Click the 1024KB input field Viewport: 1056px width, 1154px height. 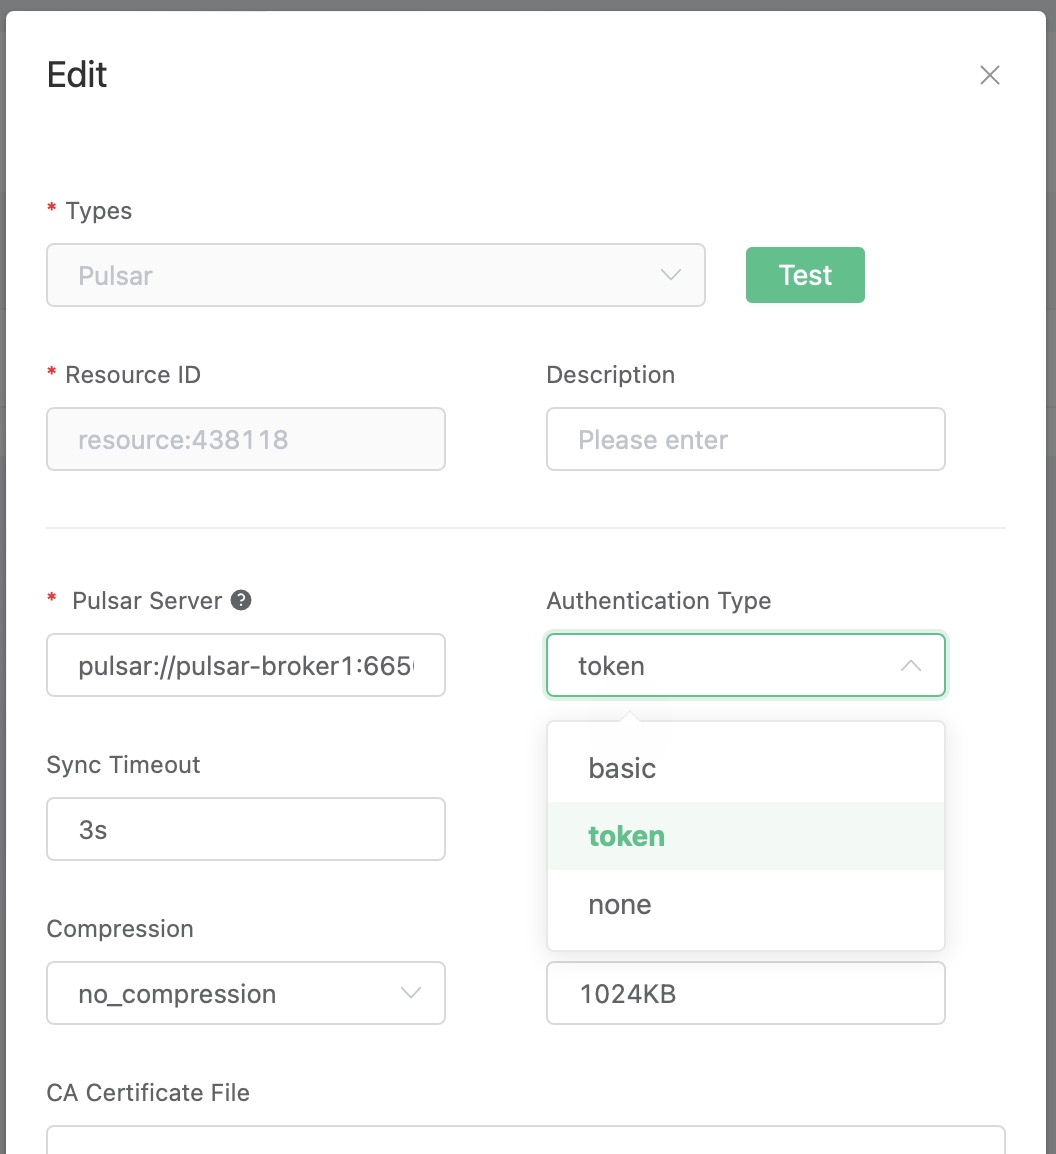click(745, 994)
